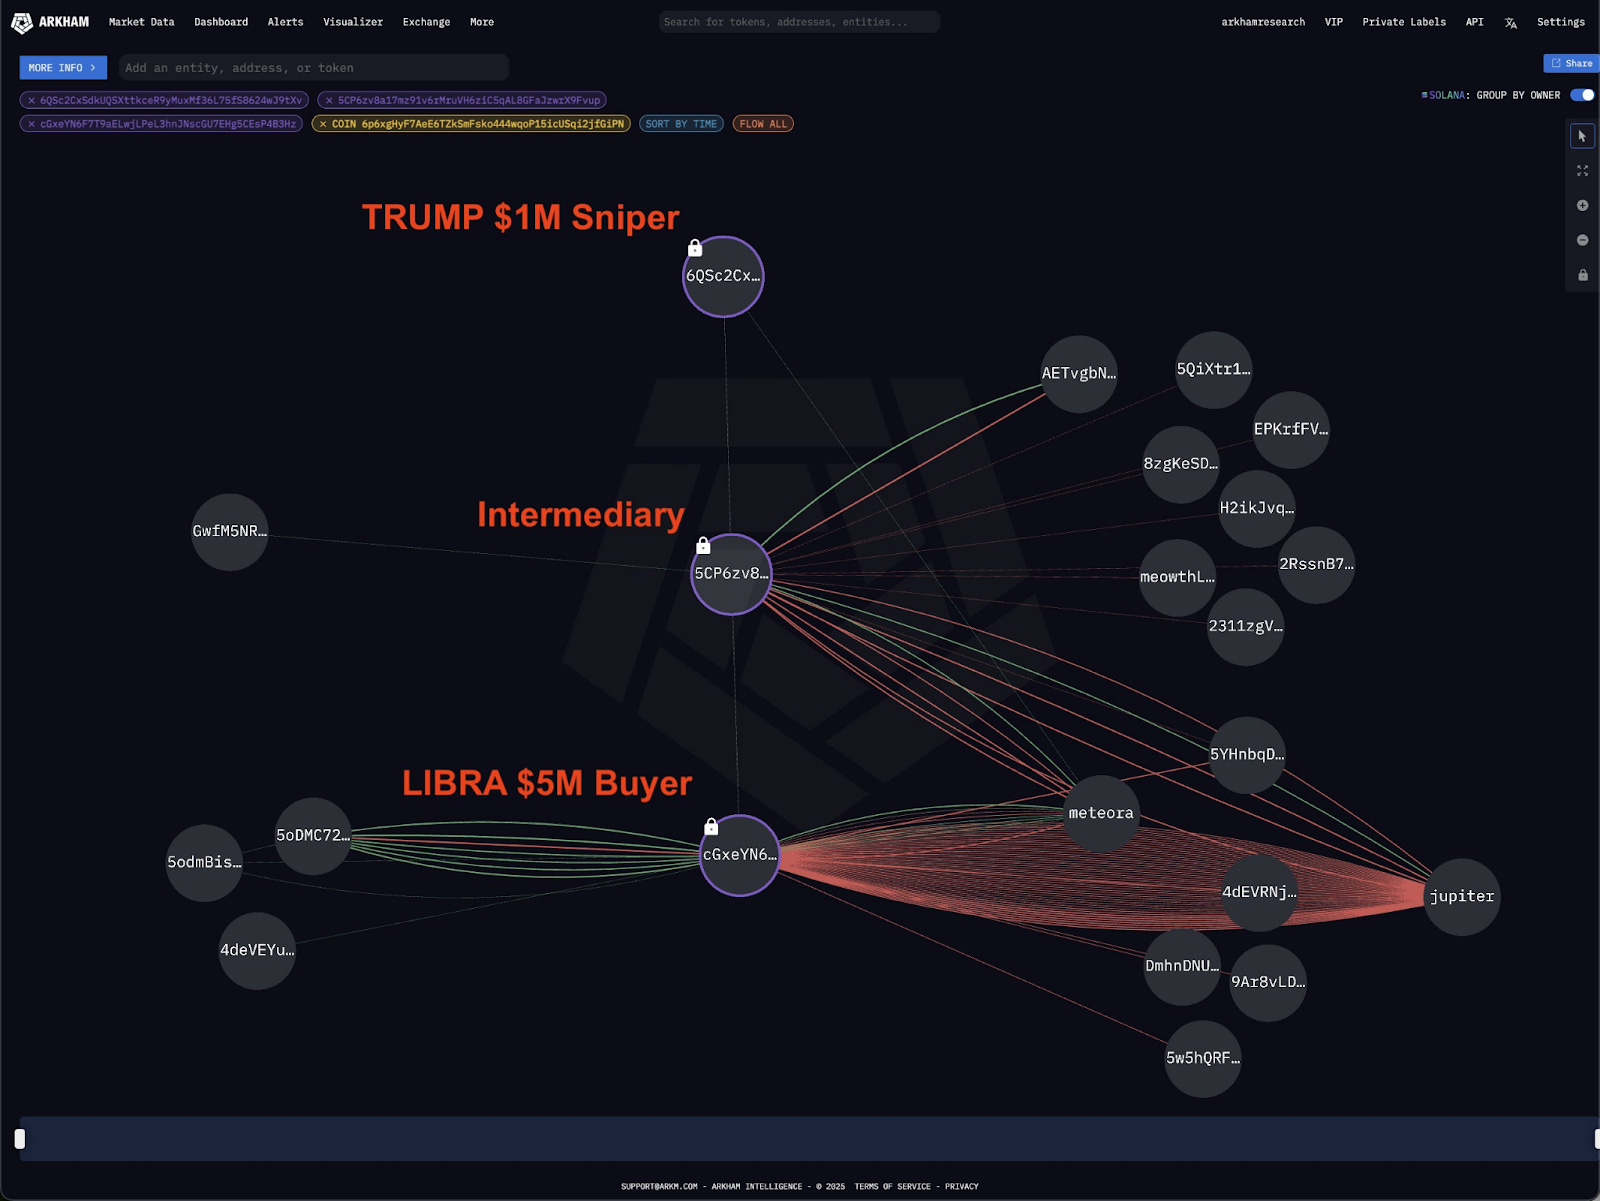Select the AETvgbN node

(x=1079, y=374)
